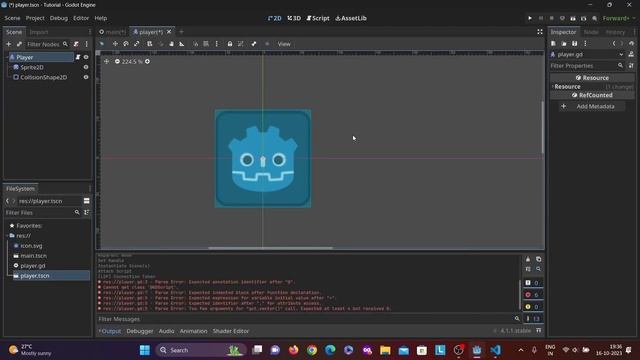Open documentation for player.gd object
The height and width of the screenshot is (360, 640).
click(x=631, y=54)
